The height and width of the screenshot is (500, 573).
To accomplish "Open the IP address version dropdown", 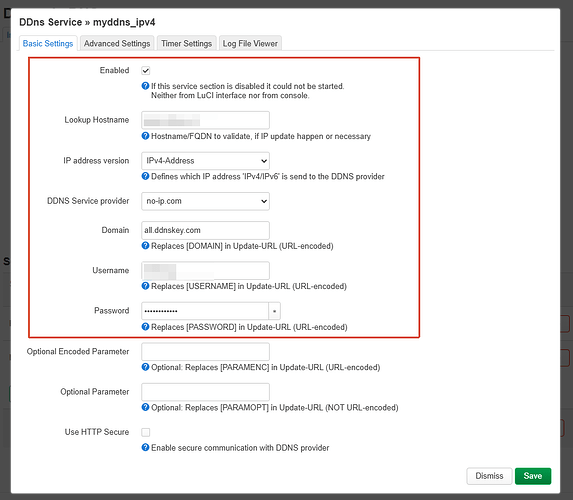I will click(x=205, y=161).
